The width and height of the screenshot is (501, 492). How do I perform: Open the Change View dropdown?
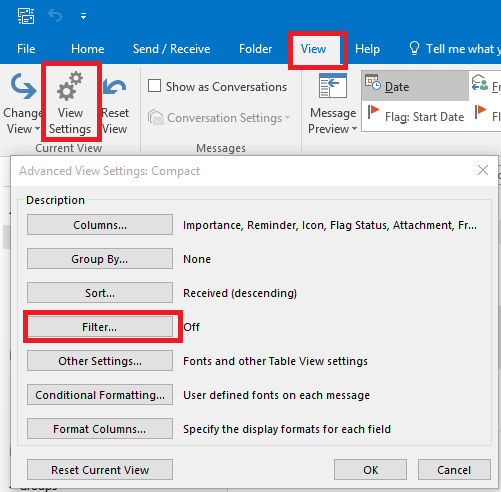click(22, 103)
